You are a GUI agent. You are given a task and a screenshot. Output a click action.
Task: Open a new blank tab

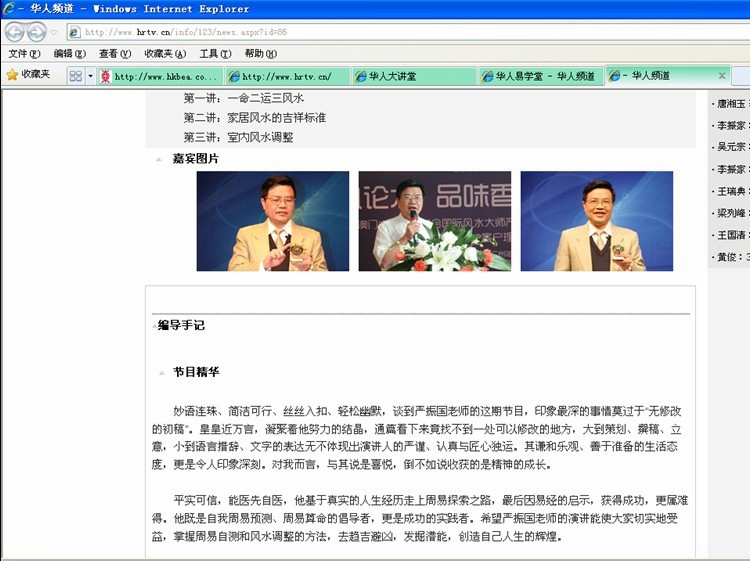coord(741,76)
